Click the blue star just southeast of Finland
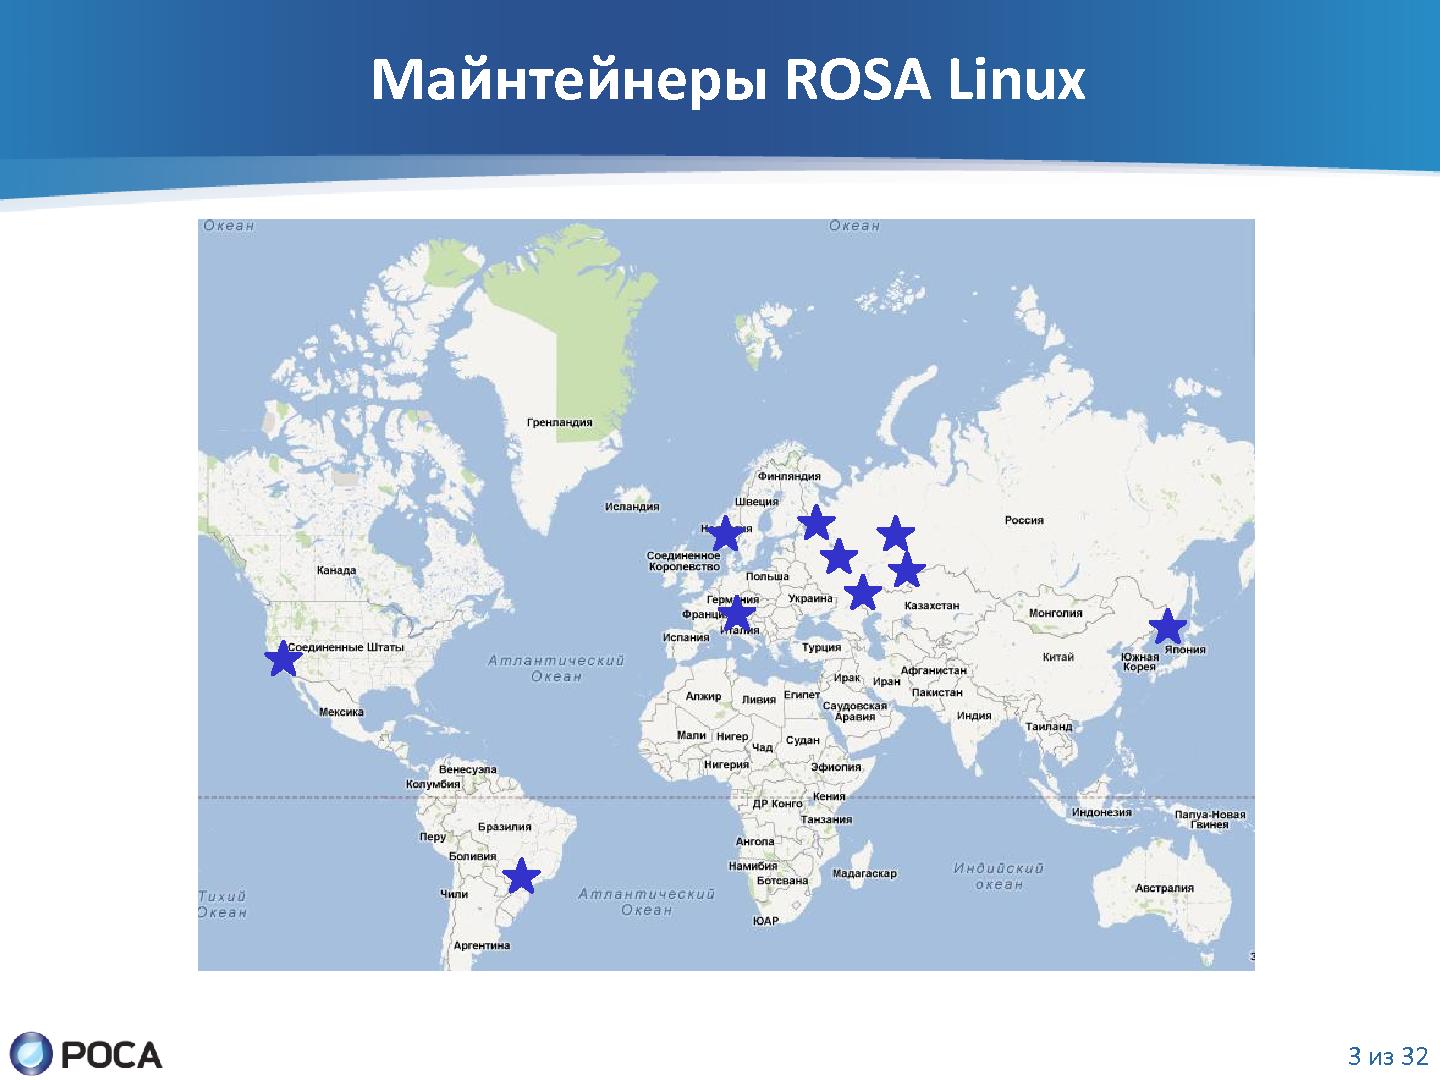The width and height of the screenshot is (1440, 1080). (x=816, y=522)
